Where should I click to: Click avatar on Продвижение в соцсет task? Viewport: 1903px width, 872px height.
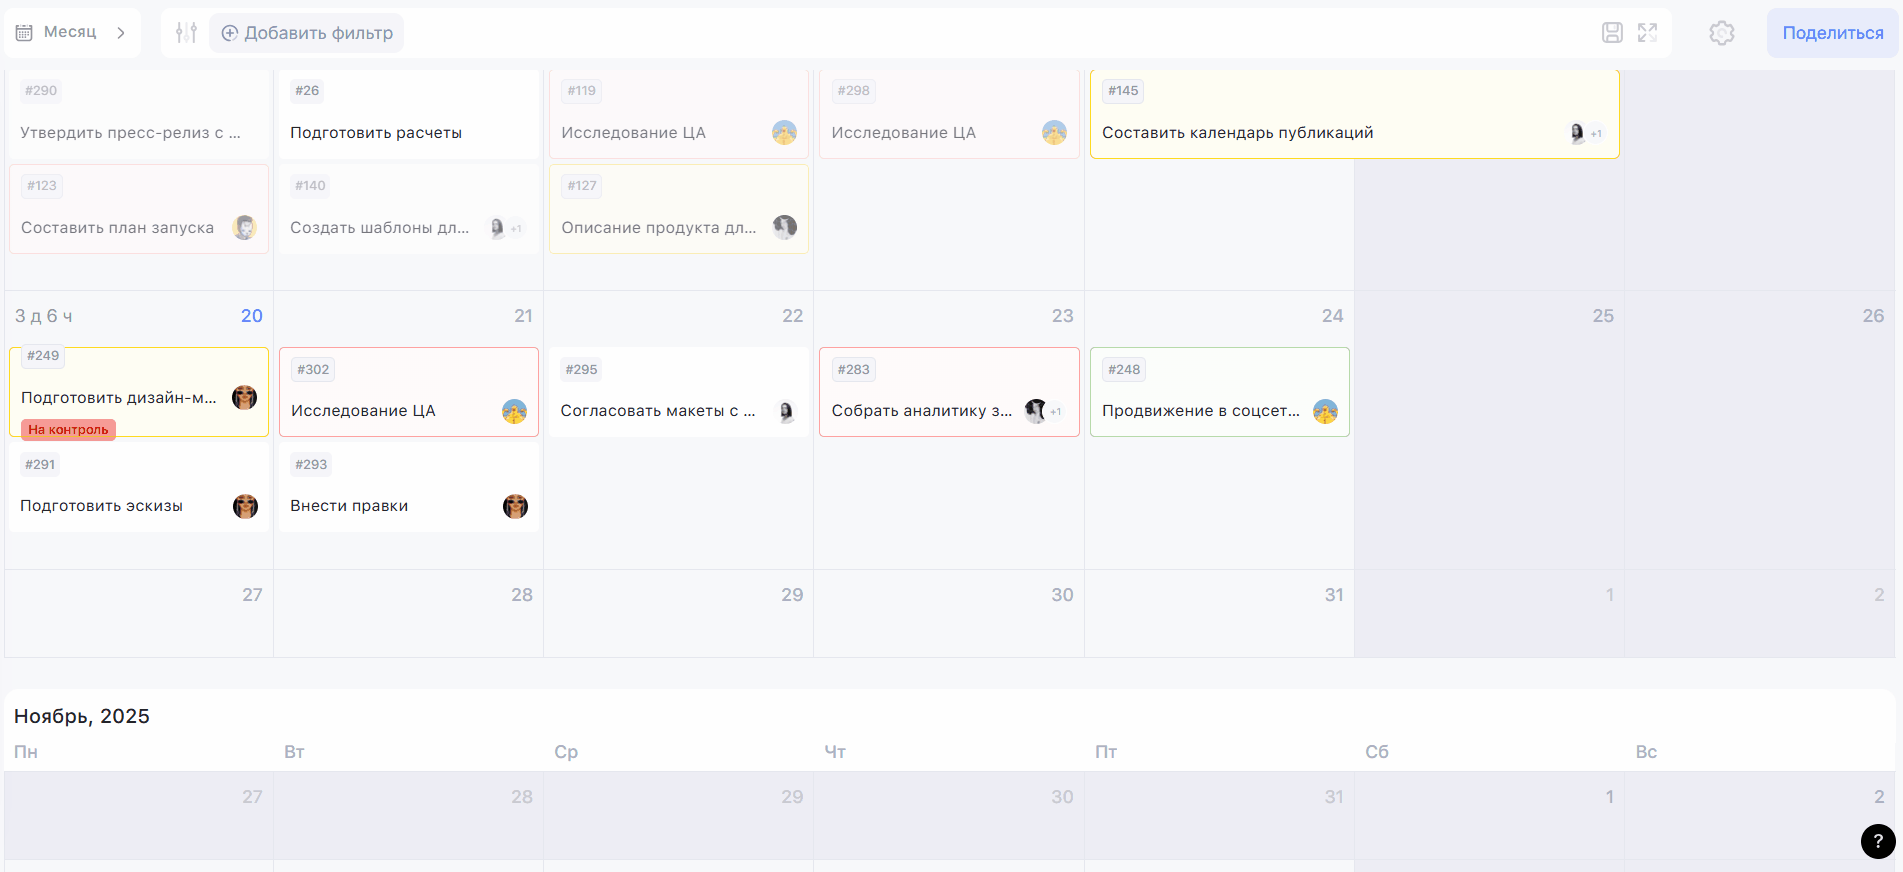(x=1325, y=411)
